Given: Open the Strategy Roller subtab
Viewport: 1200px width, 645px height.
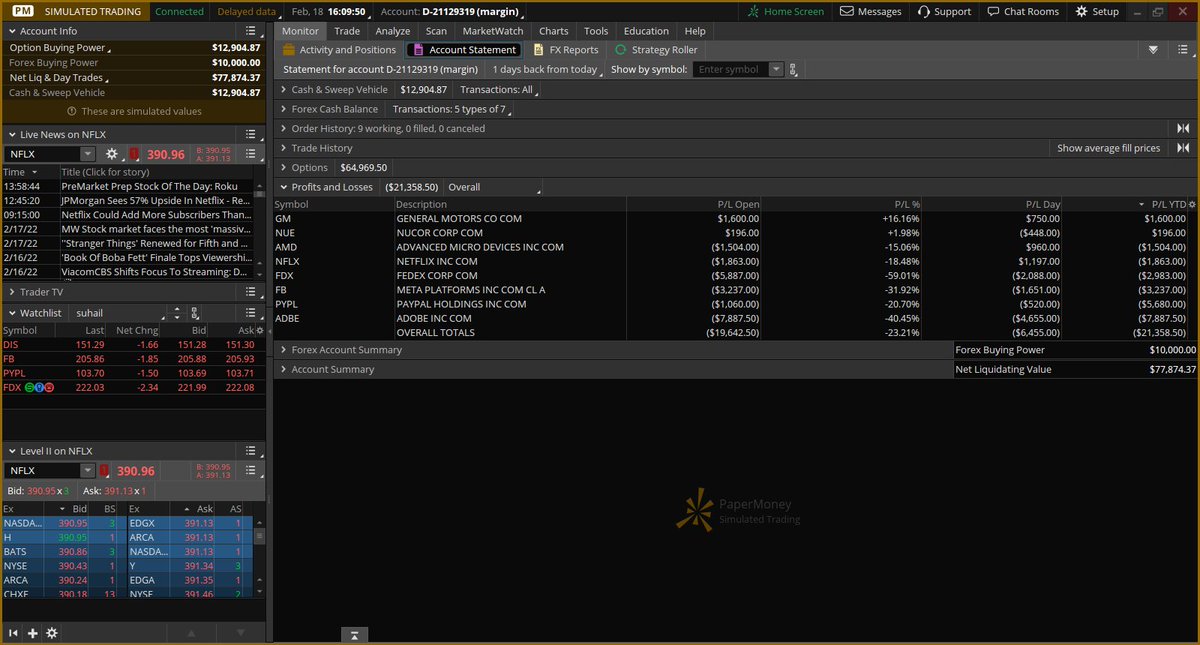Looking at the screenshot, I should tap(656, 49).
